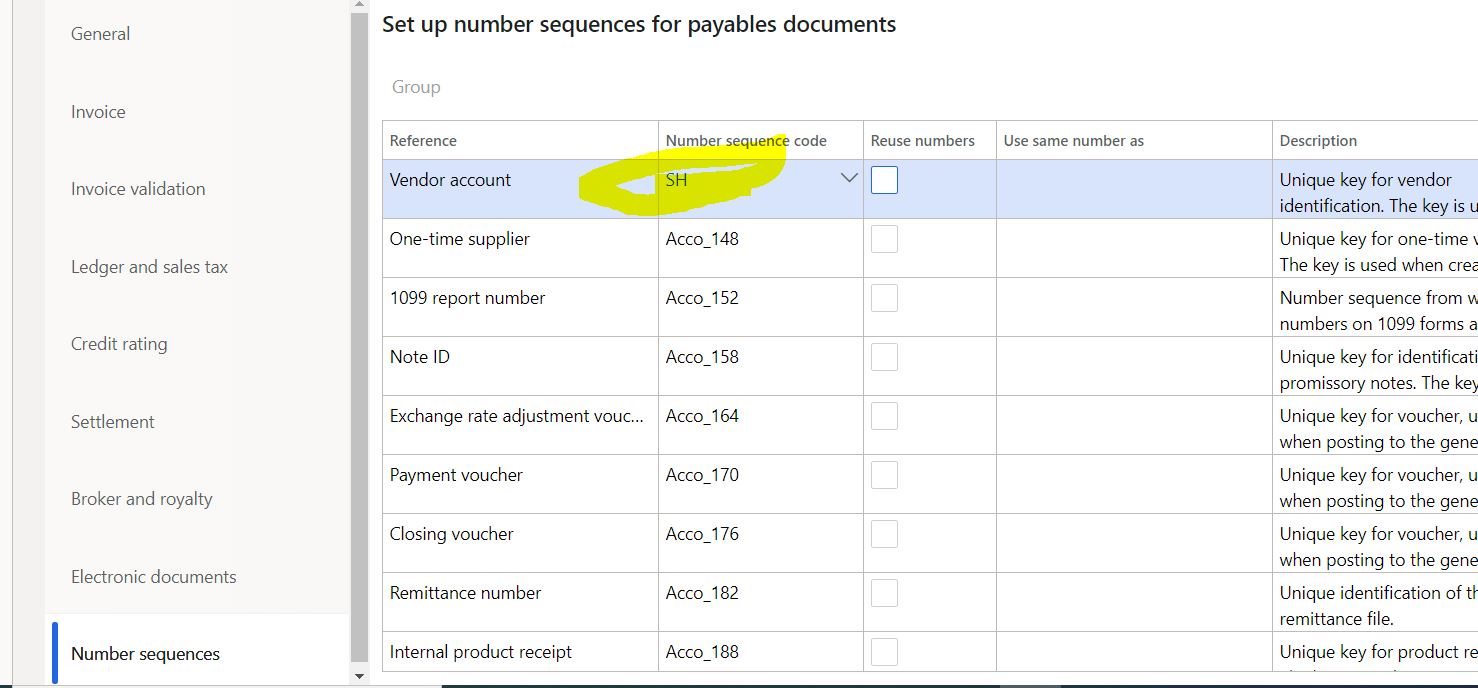The height and width of the screenshot is (688, 1478).
Task: Click the scrollbar down arrow
Action: 358,676
